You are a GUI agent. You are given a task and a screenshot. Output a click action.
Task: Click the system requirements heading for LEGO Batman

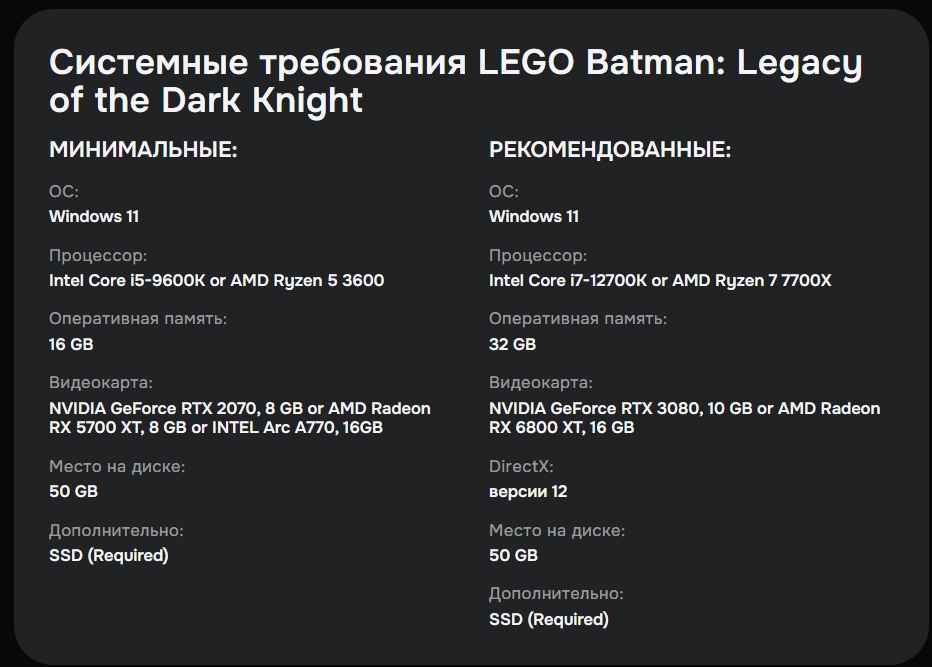click(x=455, y=81)
